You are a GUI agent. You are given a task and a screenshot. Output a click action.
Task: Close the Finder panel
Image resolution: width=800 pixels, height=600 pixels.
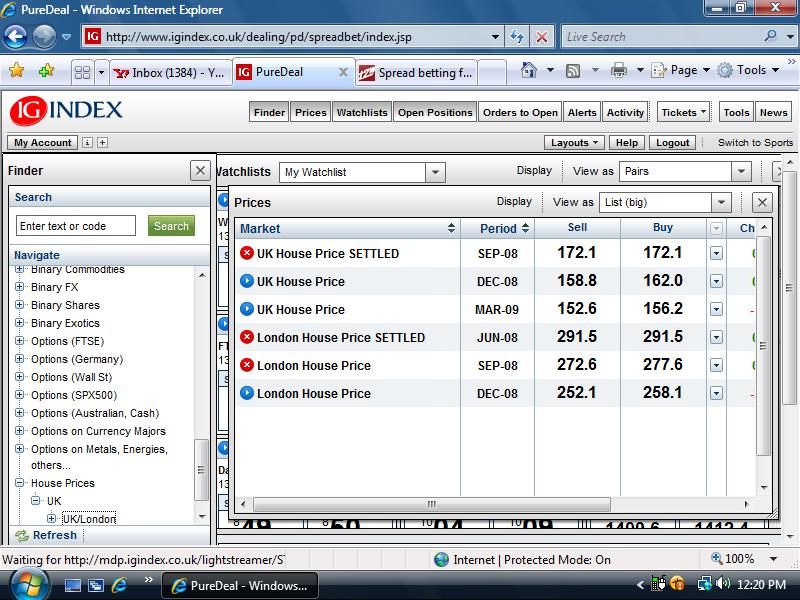(200, 170)
